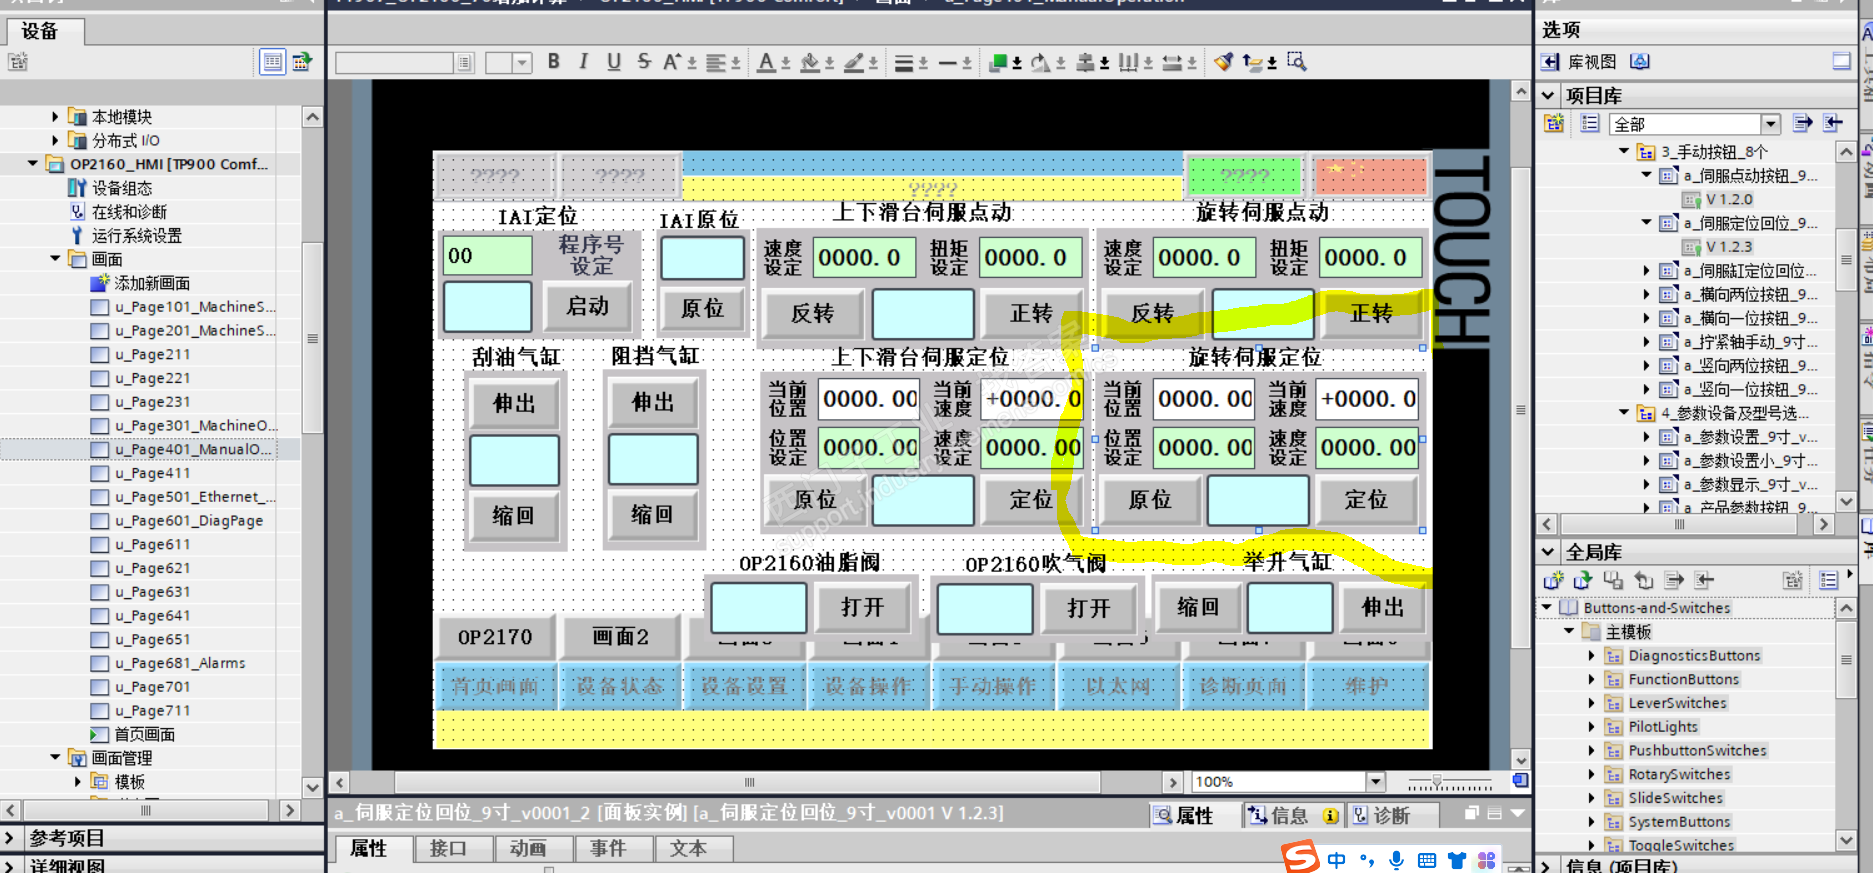Switch to the 属性 sub-tab

tap(368, 849)
